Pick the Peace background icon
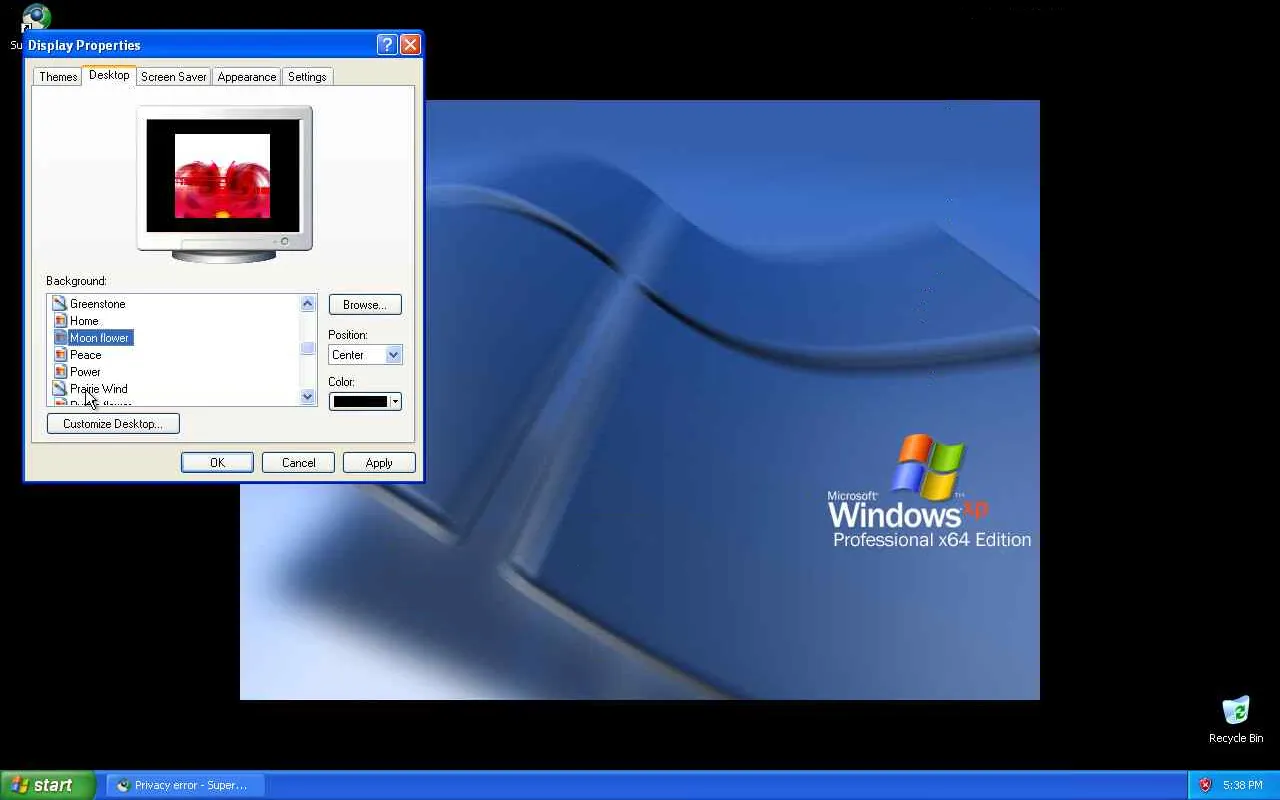1280x800 pixels. 60,355
